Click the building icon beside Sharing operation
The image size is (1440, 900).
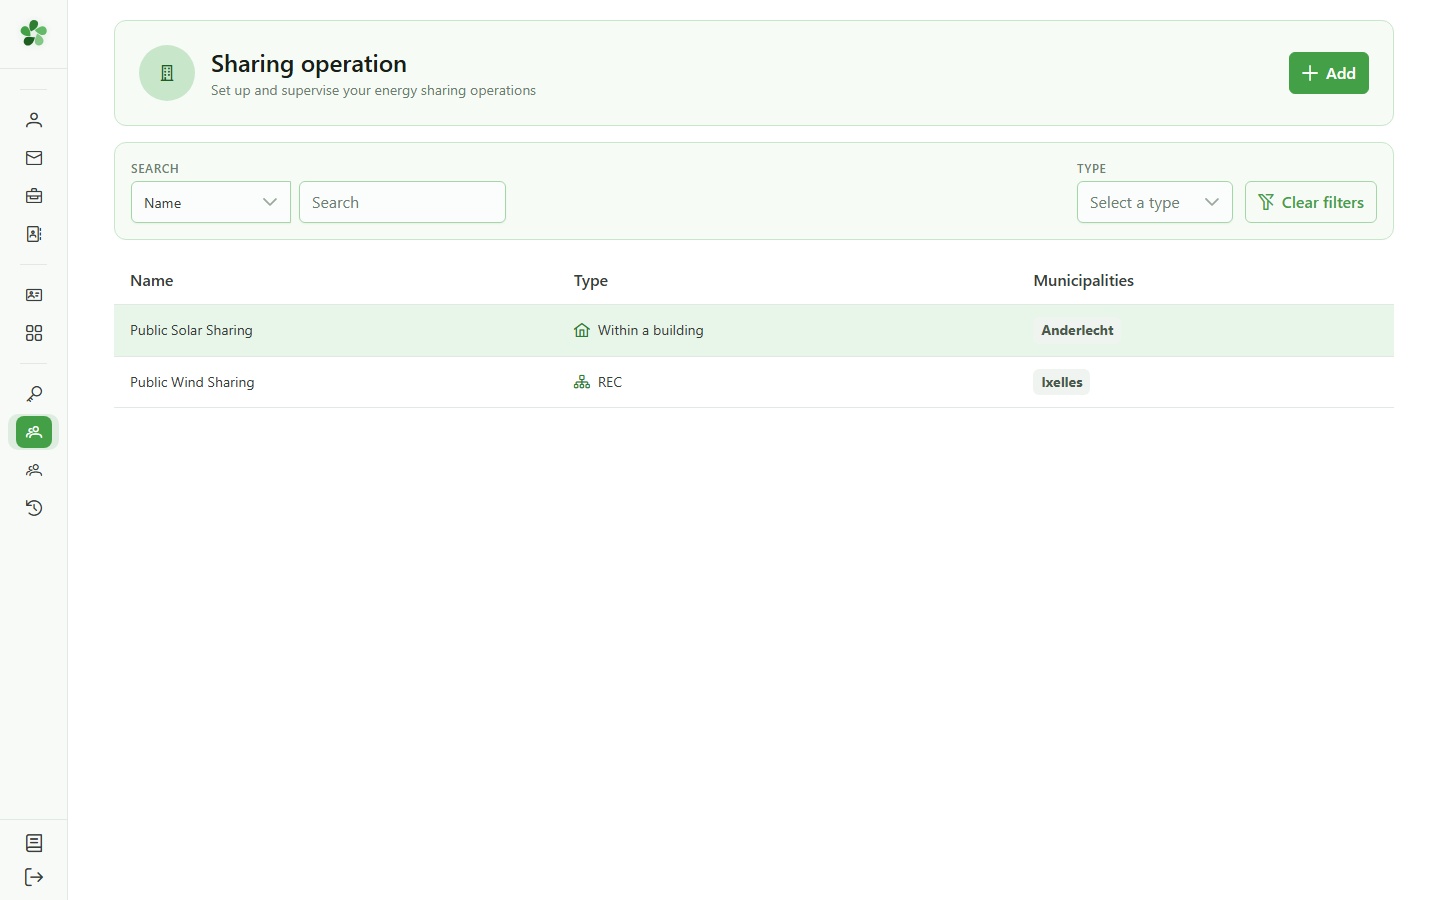pyautogui.click(x=167, y=73)
